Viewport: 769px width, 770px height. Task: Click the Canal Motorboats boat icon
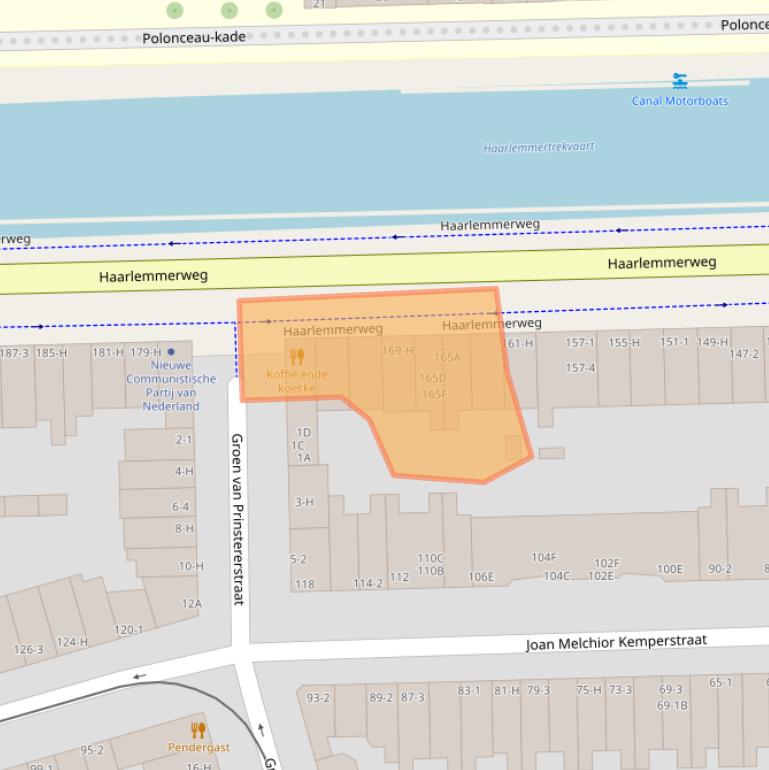pos(680,81)
